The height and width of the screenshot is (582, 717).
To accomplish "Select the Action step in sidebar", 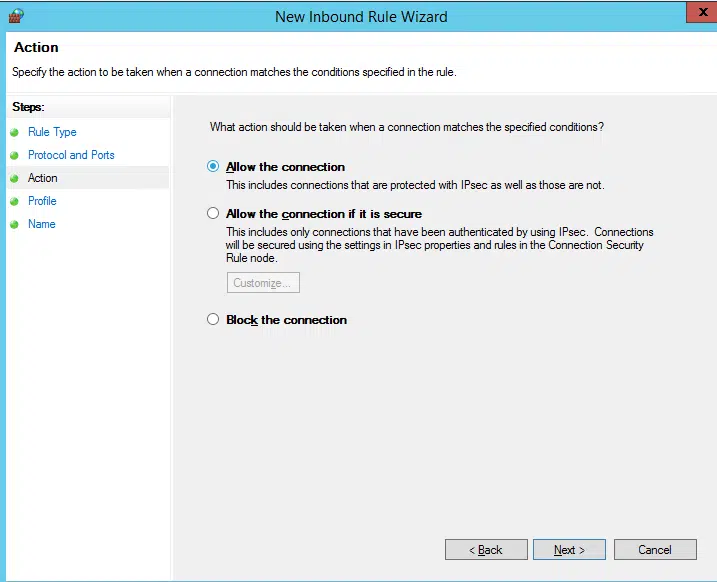I will pyautogui.click(x=43, y=178).
